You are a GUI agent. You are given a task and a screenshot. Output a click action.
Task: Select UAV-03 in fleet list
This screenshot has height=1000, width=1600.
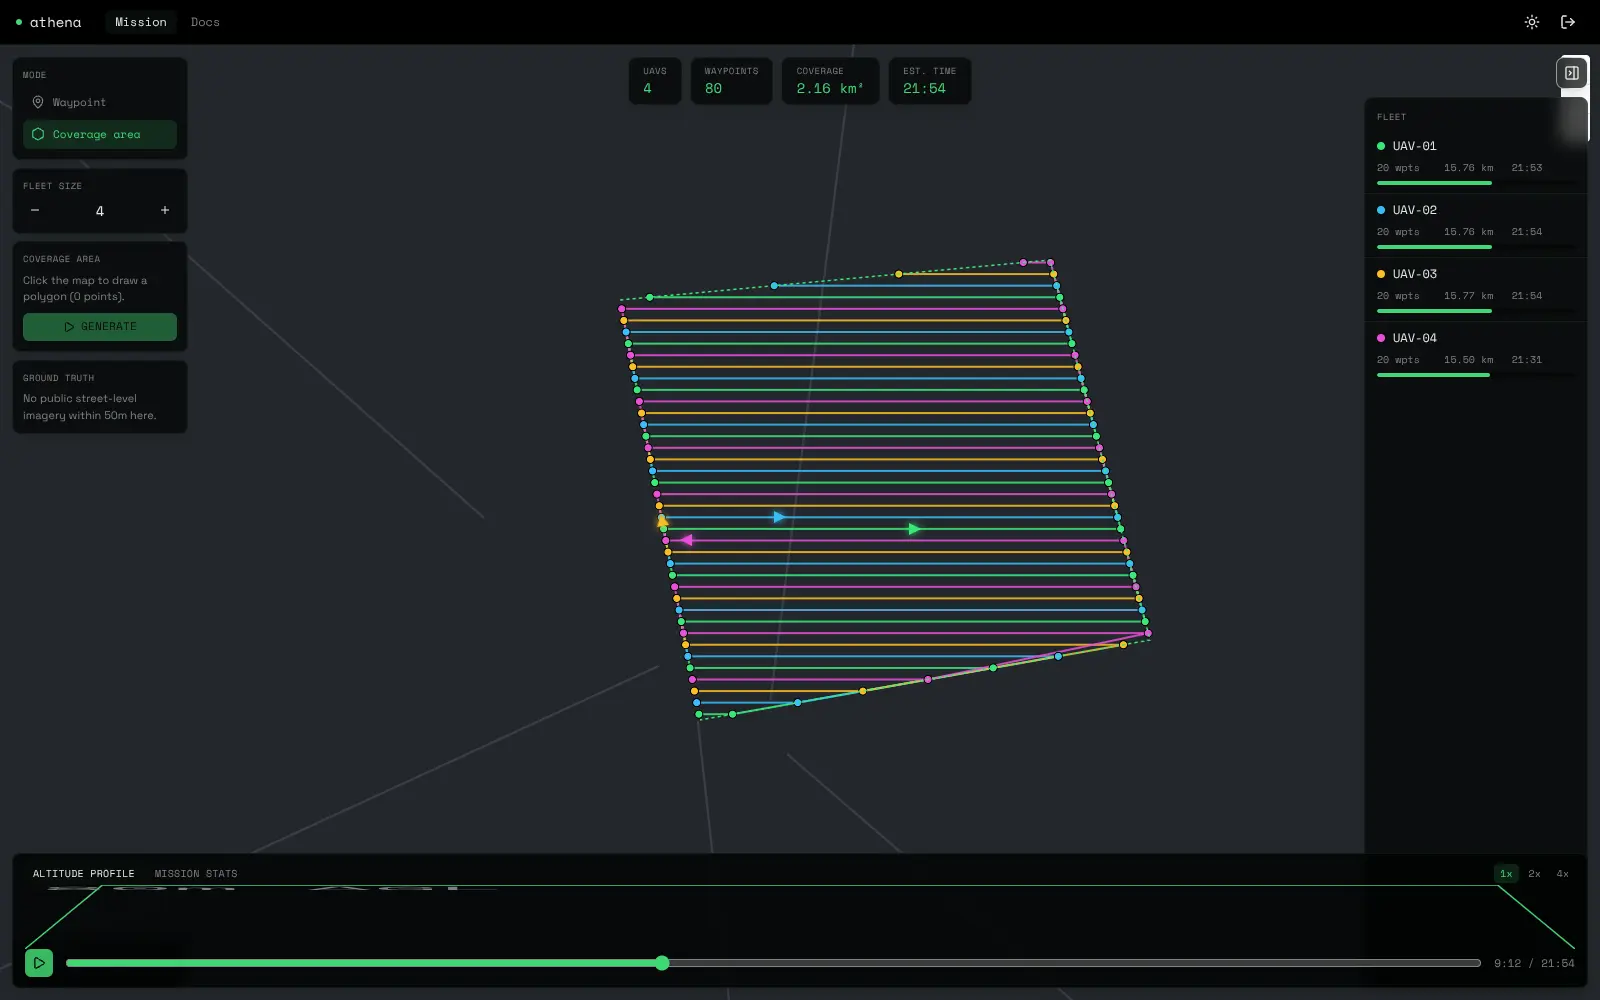[1475, 289]
